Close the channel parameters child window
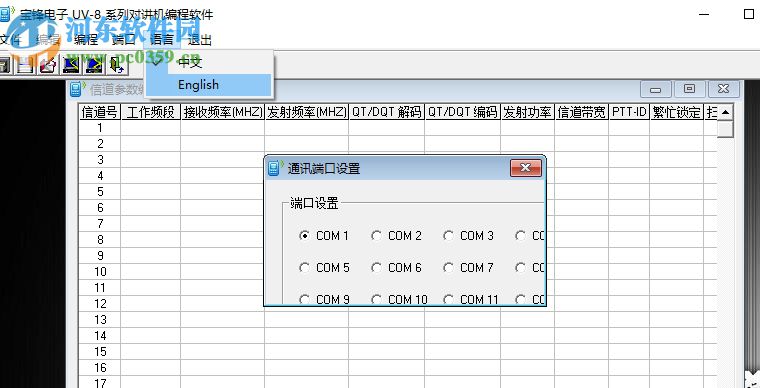Viewport: 760px width, 388px height. pyautogui.click(x=724, y=89)
